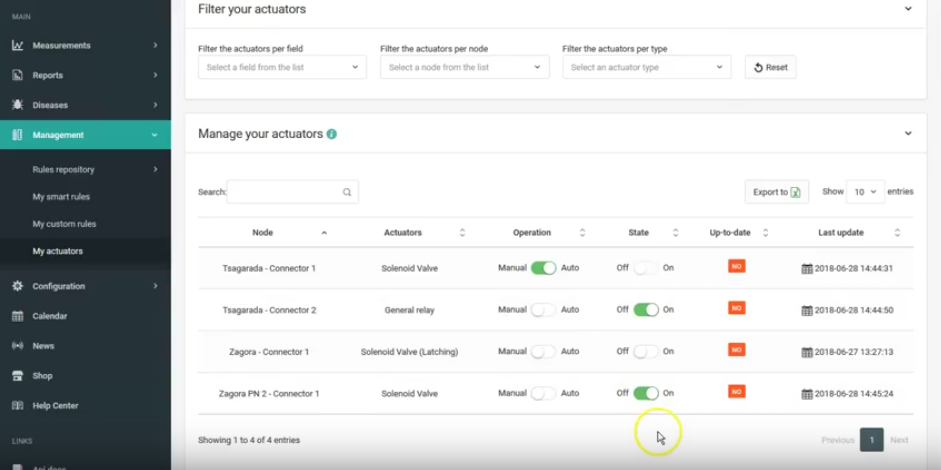Click the Reset filters button
The image size is (941, 470).
(770, 67)
